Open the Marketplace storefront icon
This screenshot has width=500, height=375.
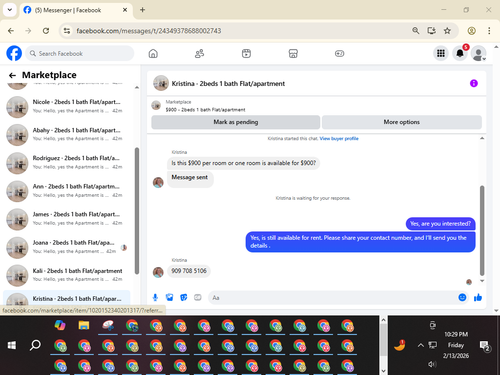coord(293,53)
